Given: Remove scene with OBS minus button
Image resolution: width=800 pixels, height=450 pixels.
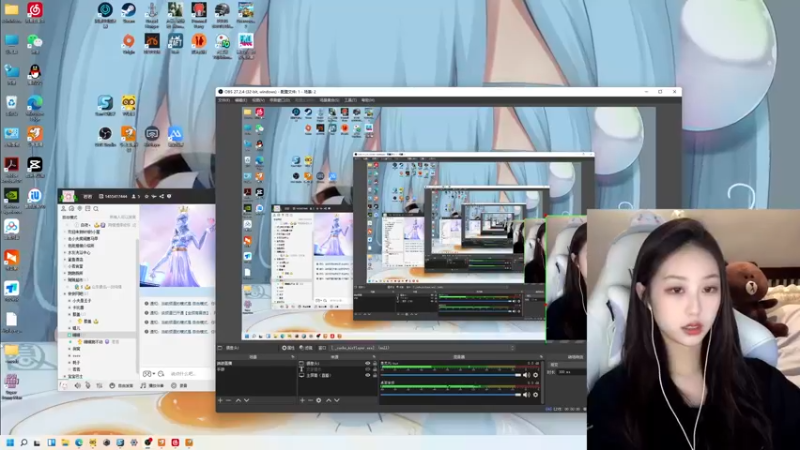Looking at the screenshot, I should pyautogui.click(x=228, y=401).
